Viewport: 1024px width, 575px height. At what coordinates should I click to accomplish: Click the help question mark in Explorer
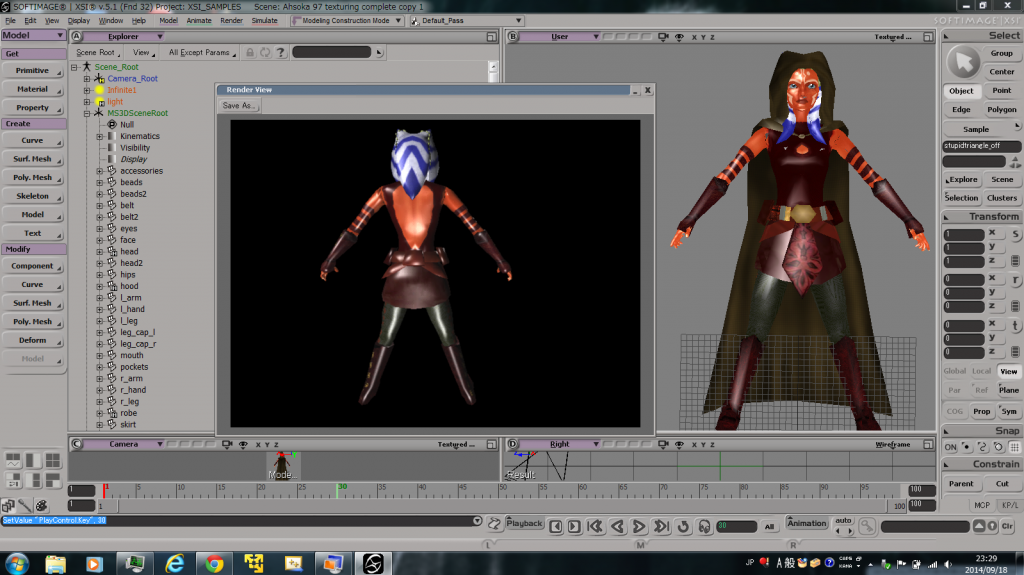281,52
